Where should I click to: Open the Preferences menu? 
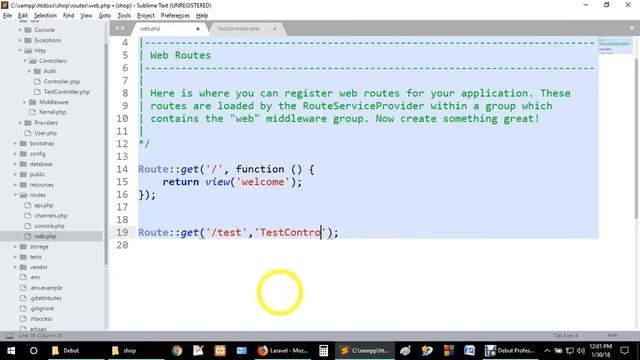click(x=175, y=16)
